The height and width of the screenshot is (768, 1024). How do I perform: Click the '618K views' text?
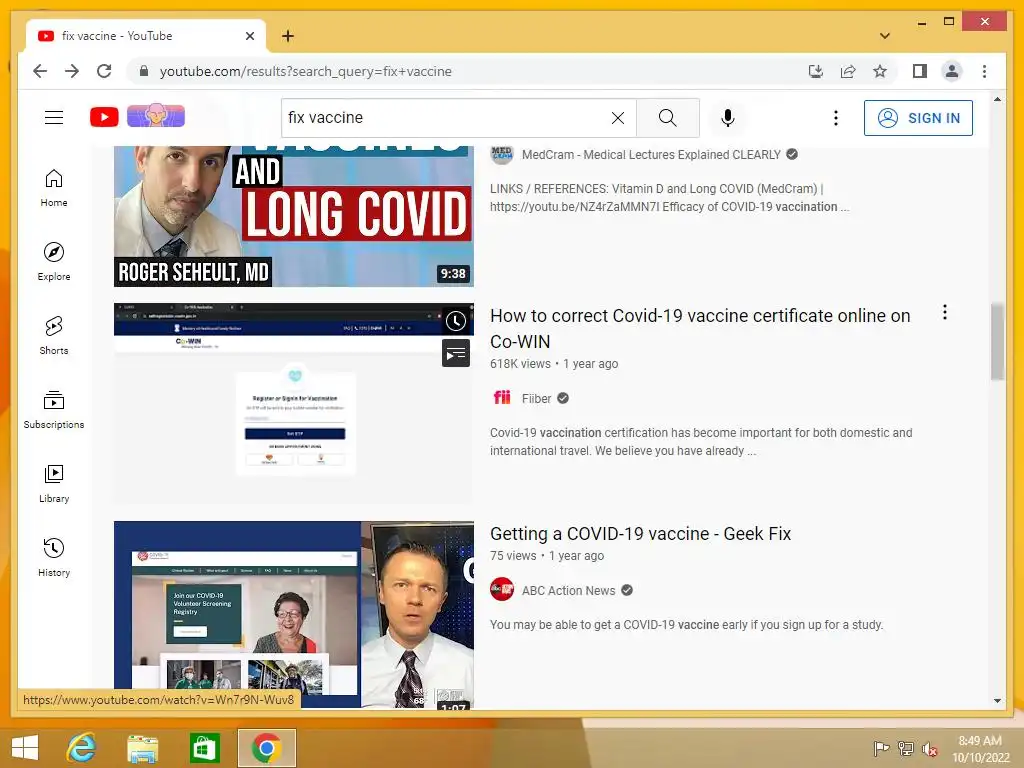point(520,364)
